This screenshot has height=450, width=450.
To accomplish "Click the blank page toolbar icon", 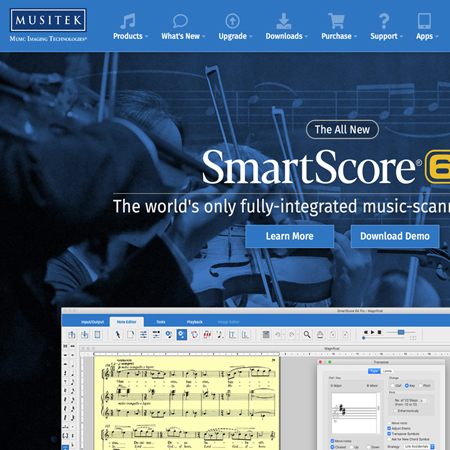I will 131,334.
